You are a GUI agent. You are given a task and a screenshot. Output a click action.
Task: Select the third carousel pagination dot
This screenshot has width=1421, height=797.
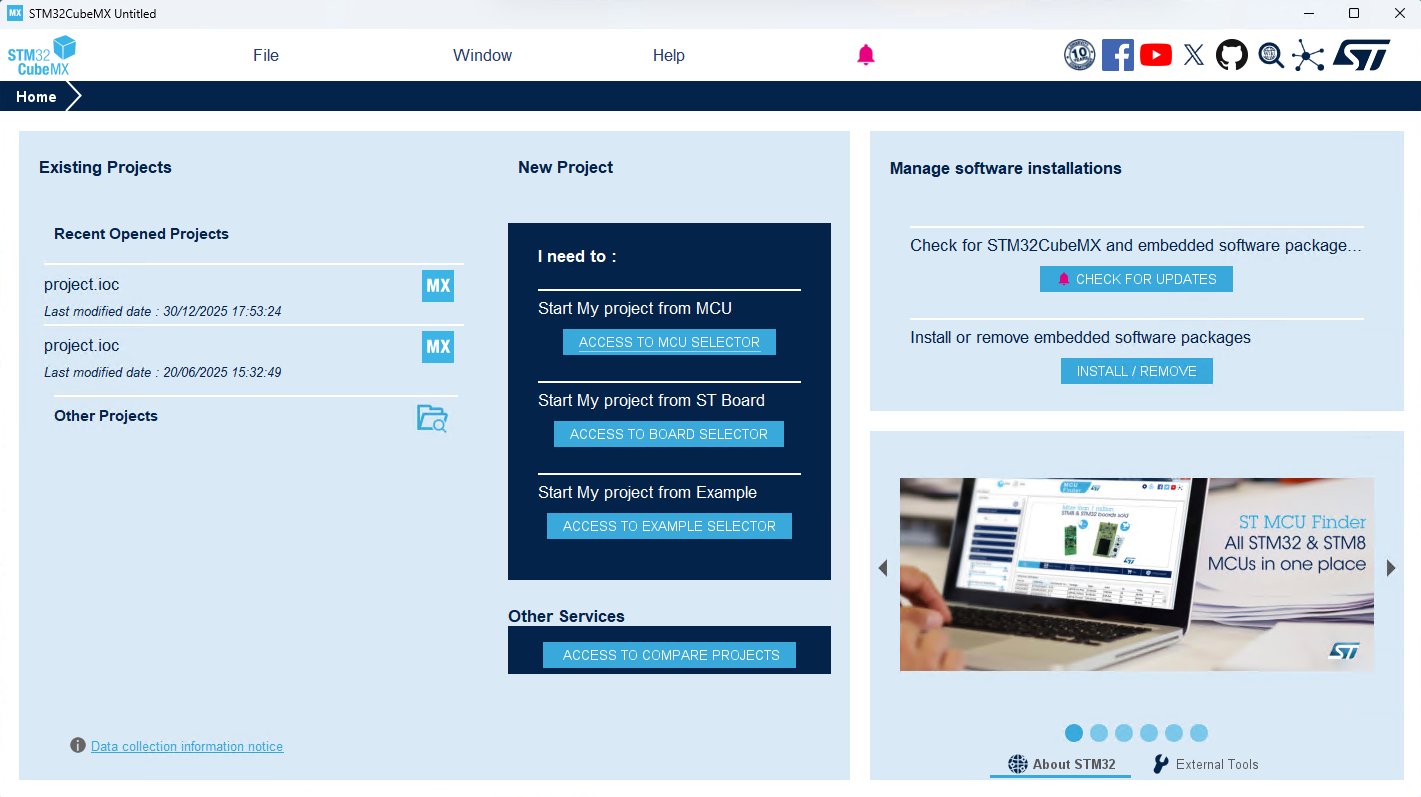(x=1124, y=733)
